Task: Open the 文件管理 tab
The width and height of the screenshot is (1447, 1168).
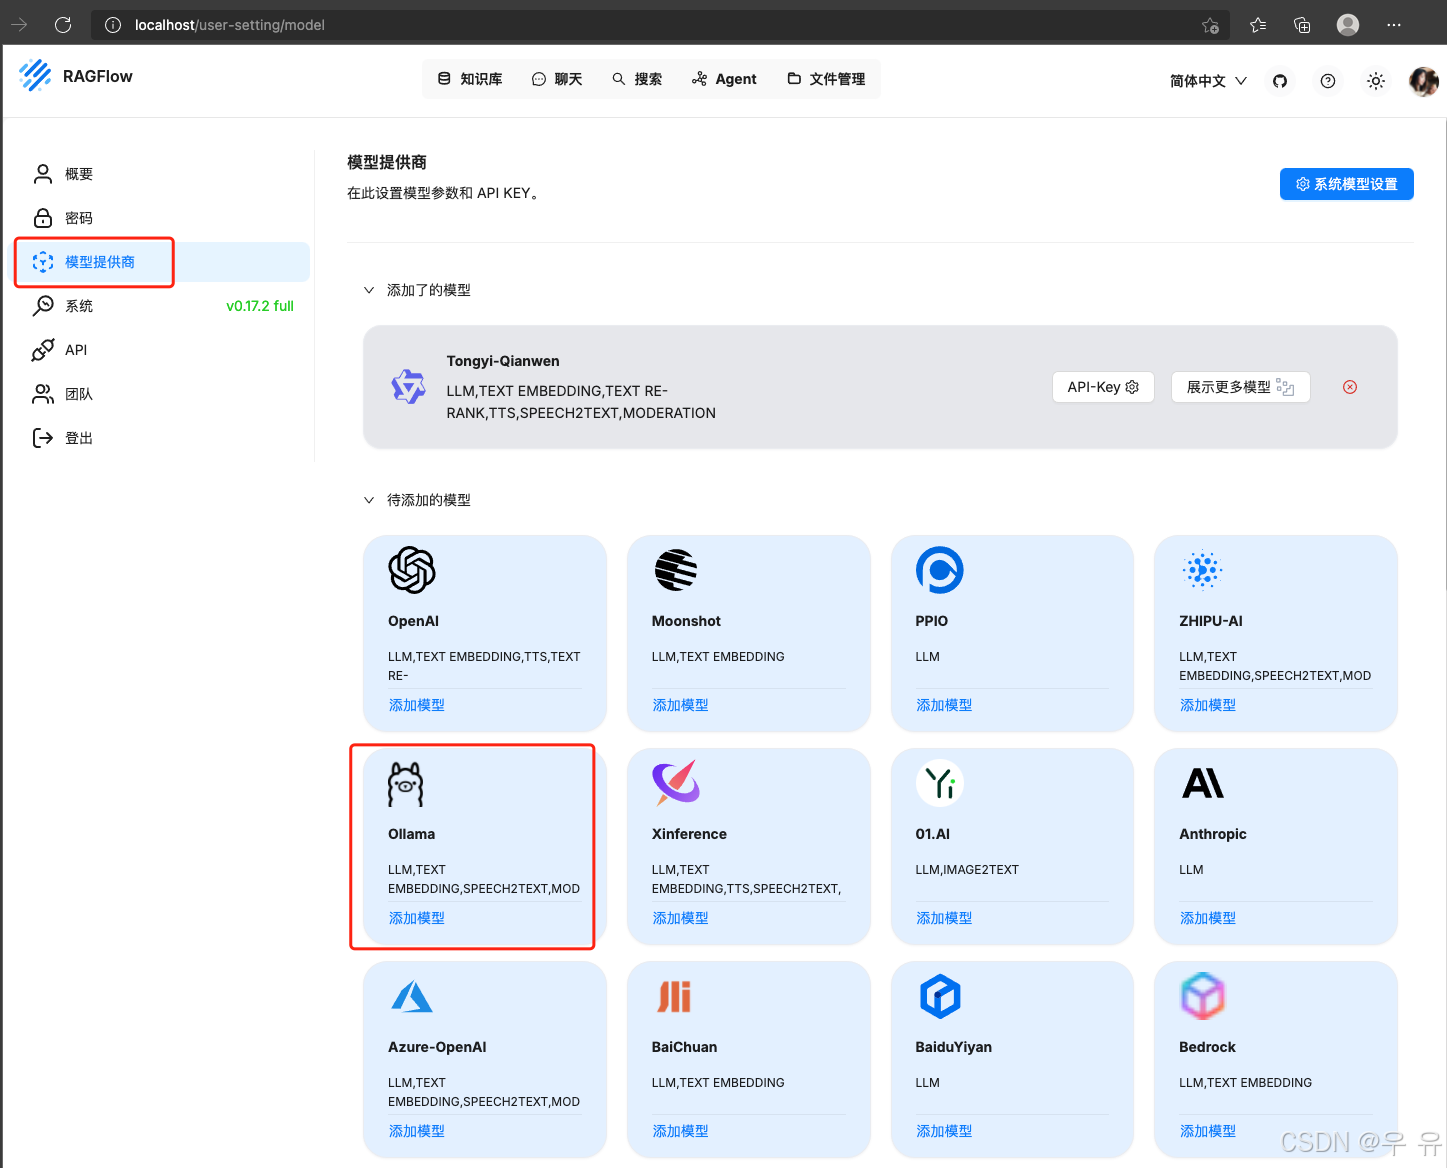Action: [826, 79]
